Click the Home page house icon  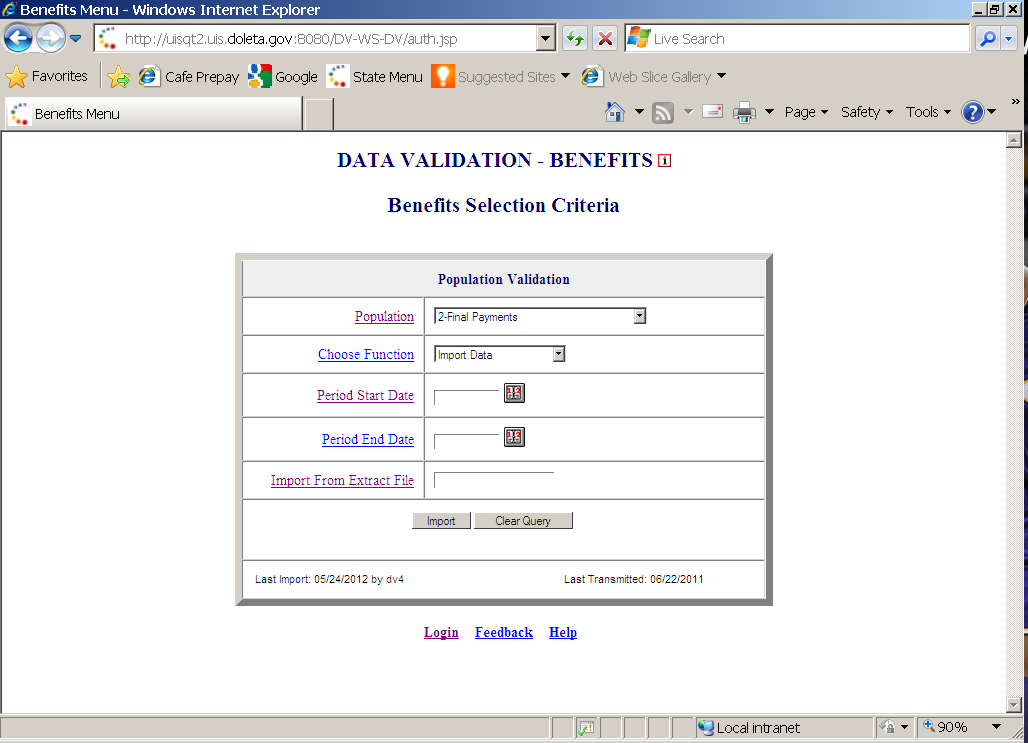point(614,112)
